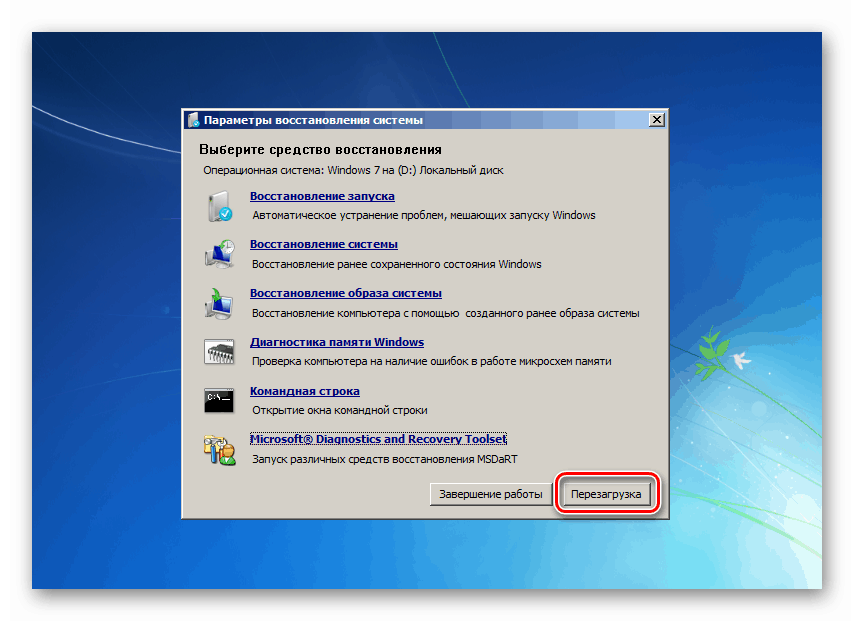Click description Восстановление компьютера с помощью образа

tap(446, 313)
